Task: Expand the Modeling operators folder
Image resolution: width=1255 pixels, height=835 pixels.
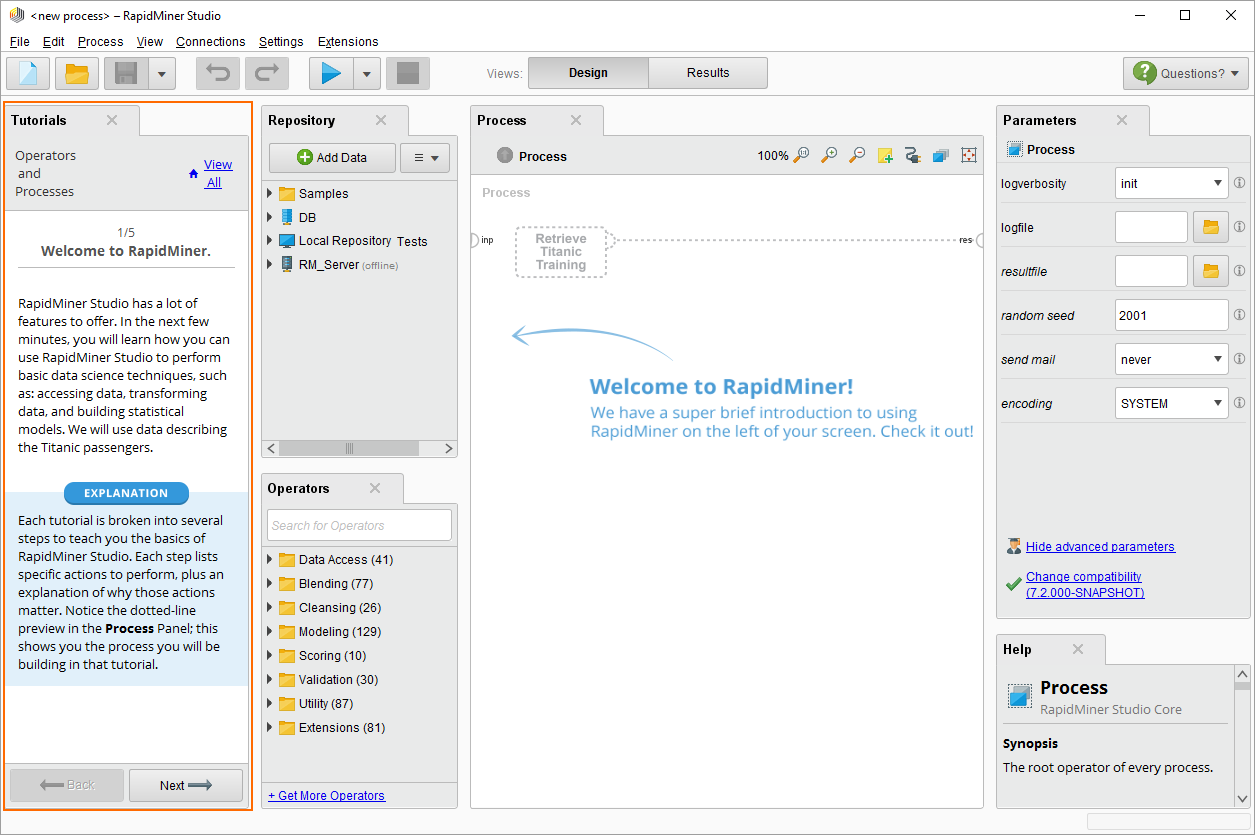Action: [270, 631]
